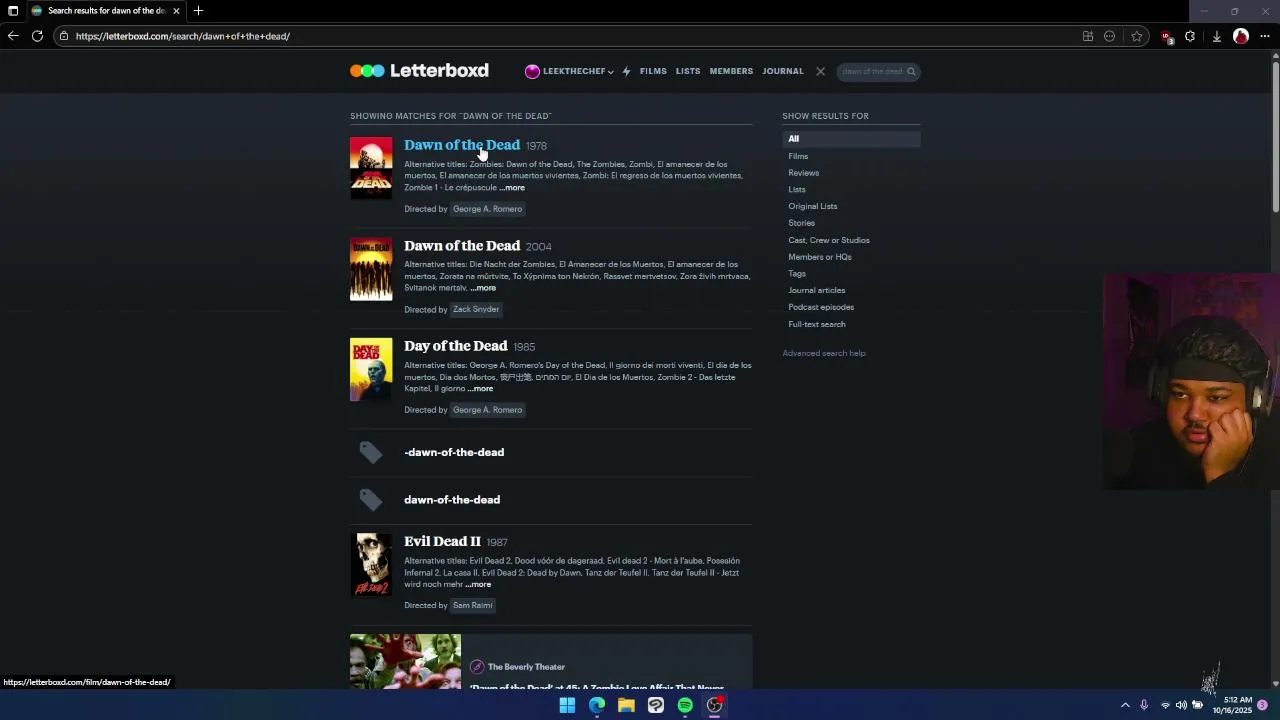
Task: Open Dawn of the Dead 1978 title link
Action: click(x=462, y=145)
